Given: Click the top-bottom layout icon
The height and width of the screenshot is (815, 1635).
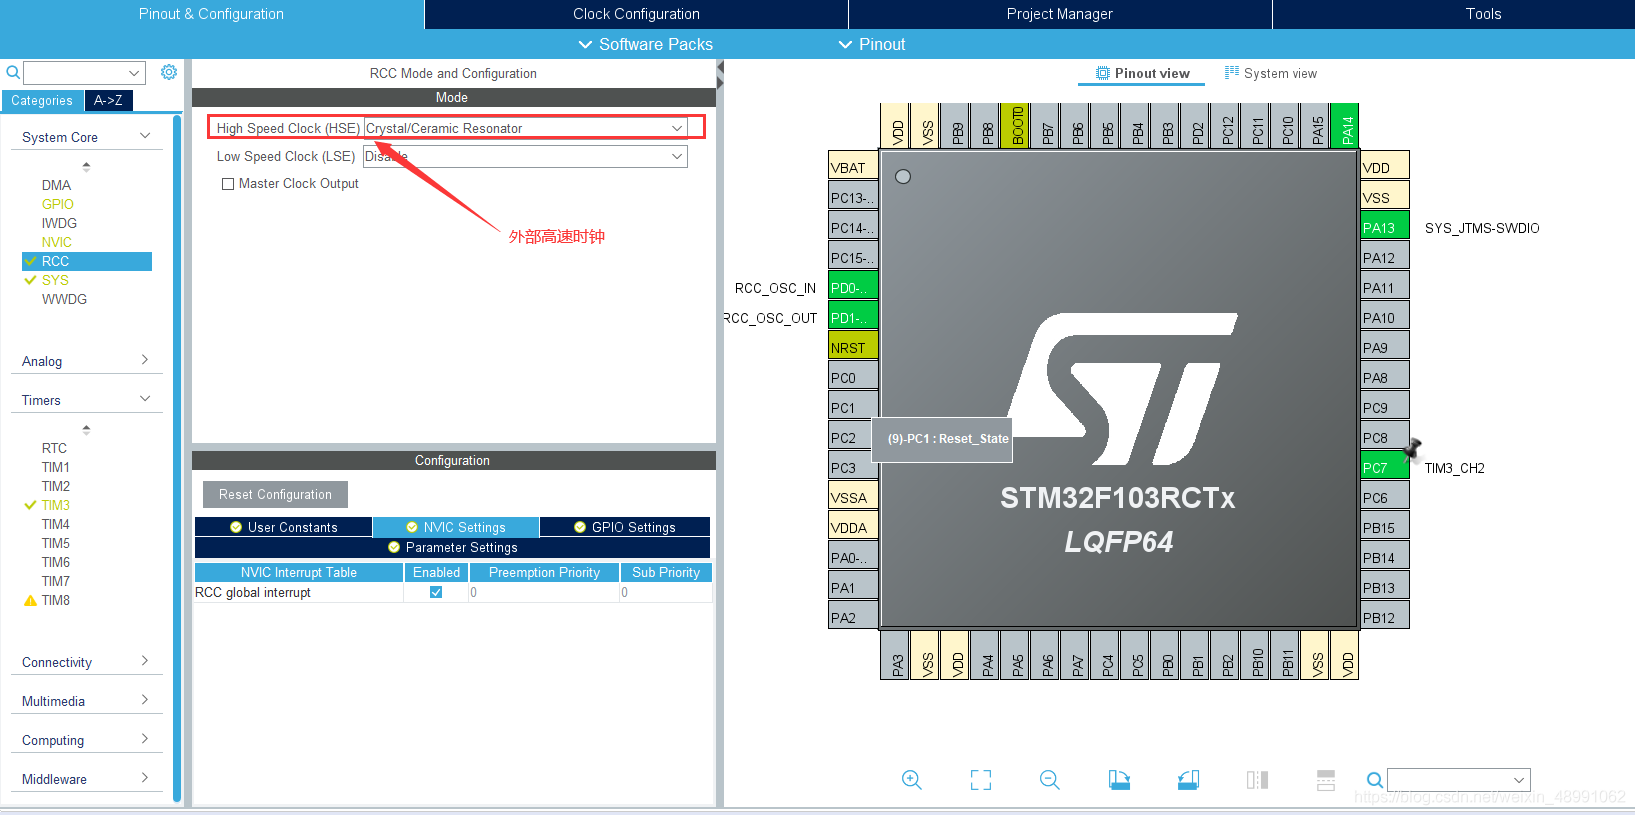Looking at the screenshot, I should pos(1326,780).
